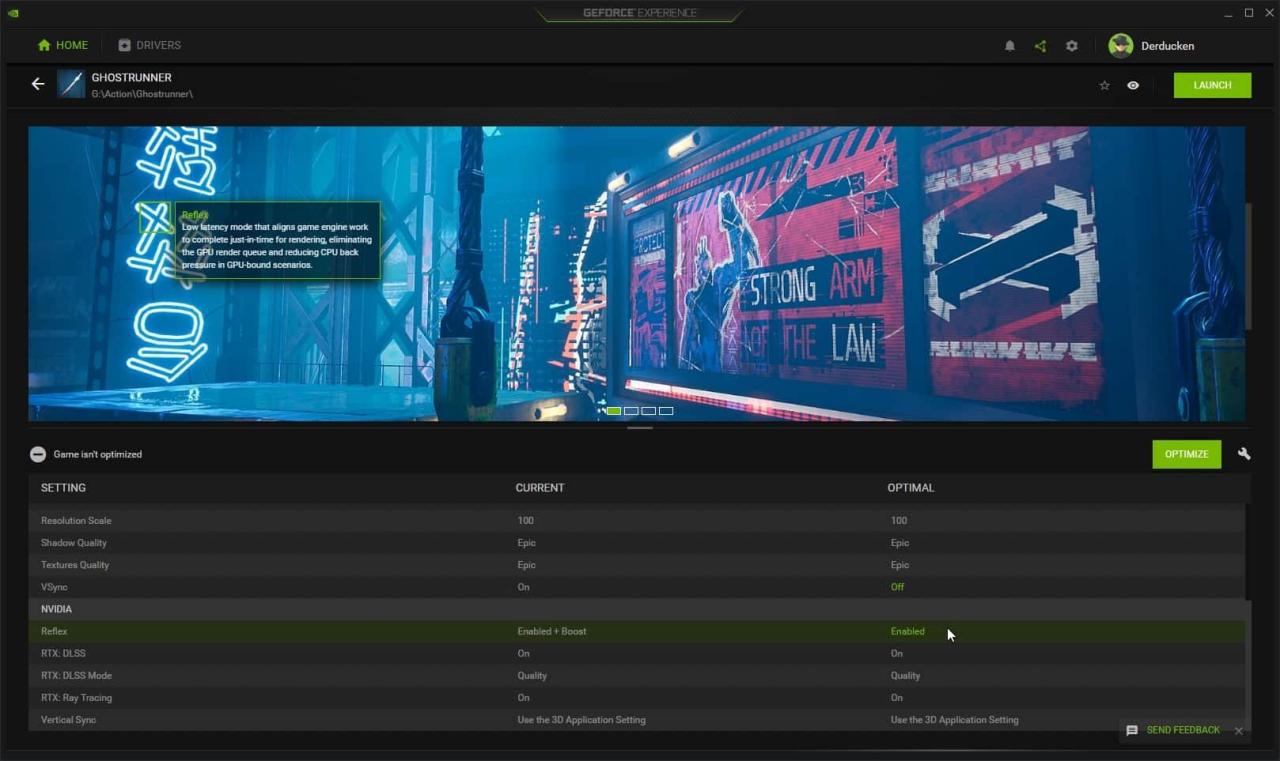The height and width of the screenshot is (761, 1280).
Task: Click the send feedback chat icon
Action: pyautogui.click(x=1132, y=730)
